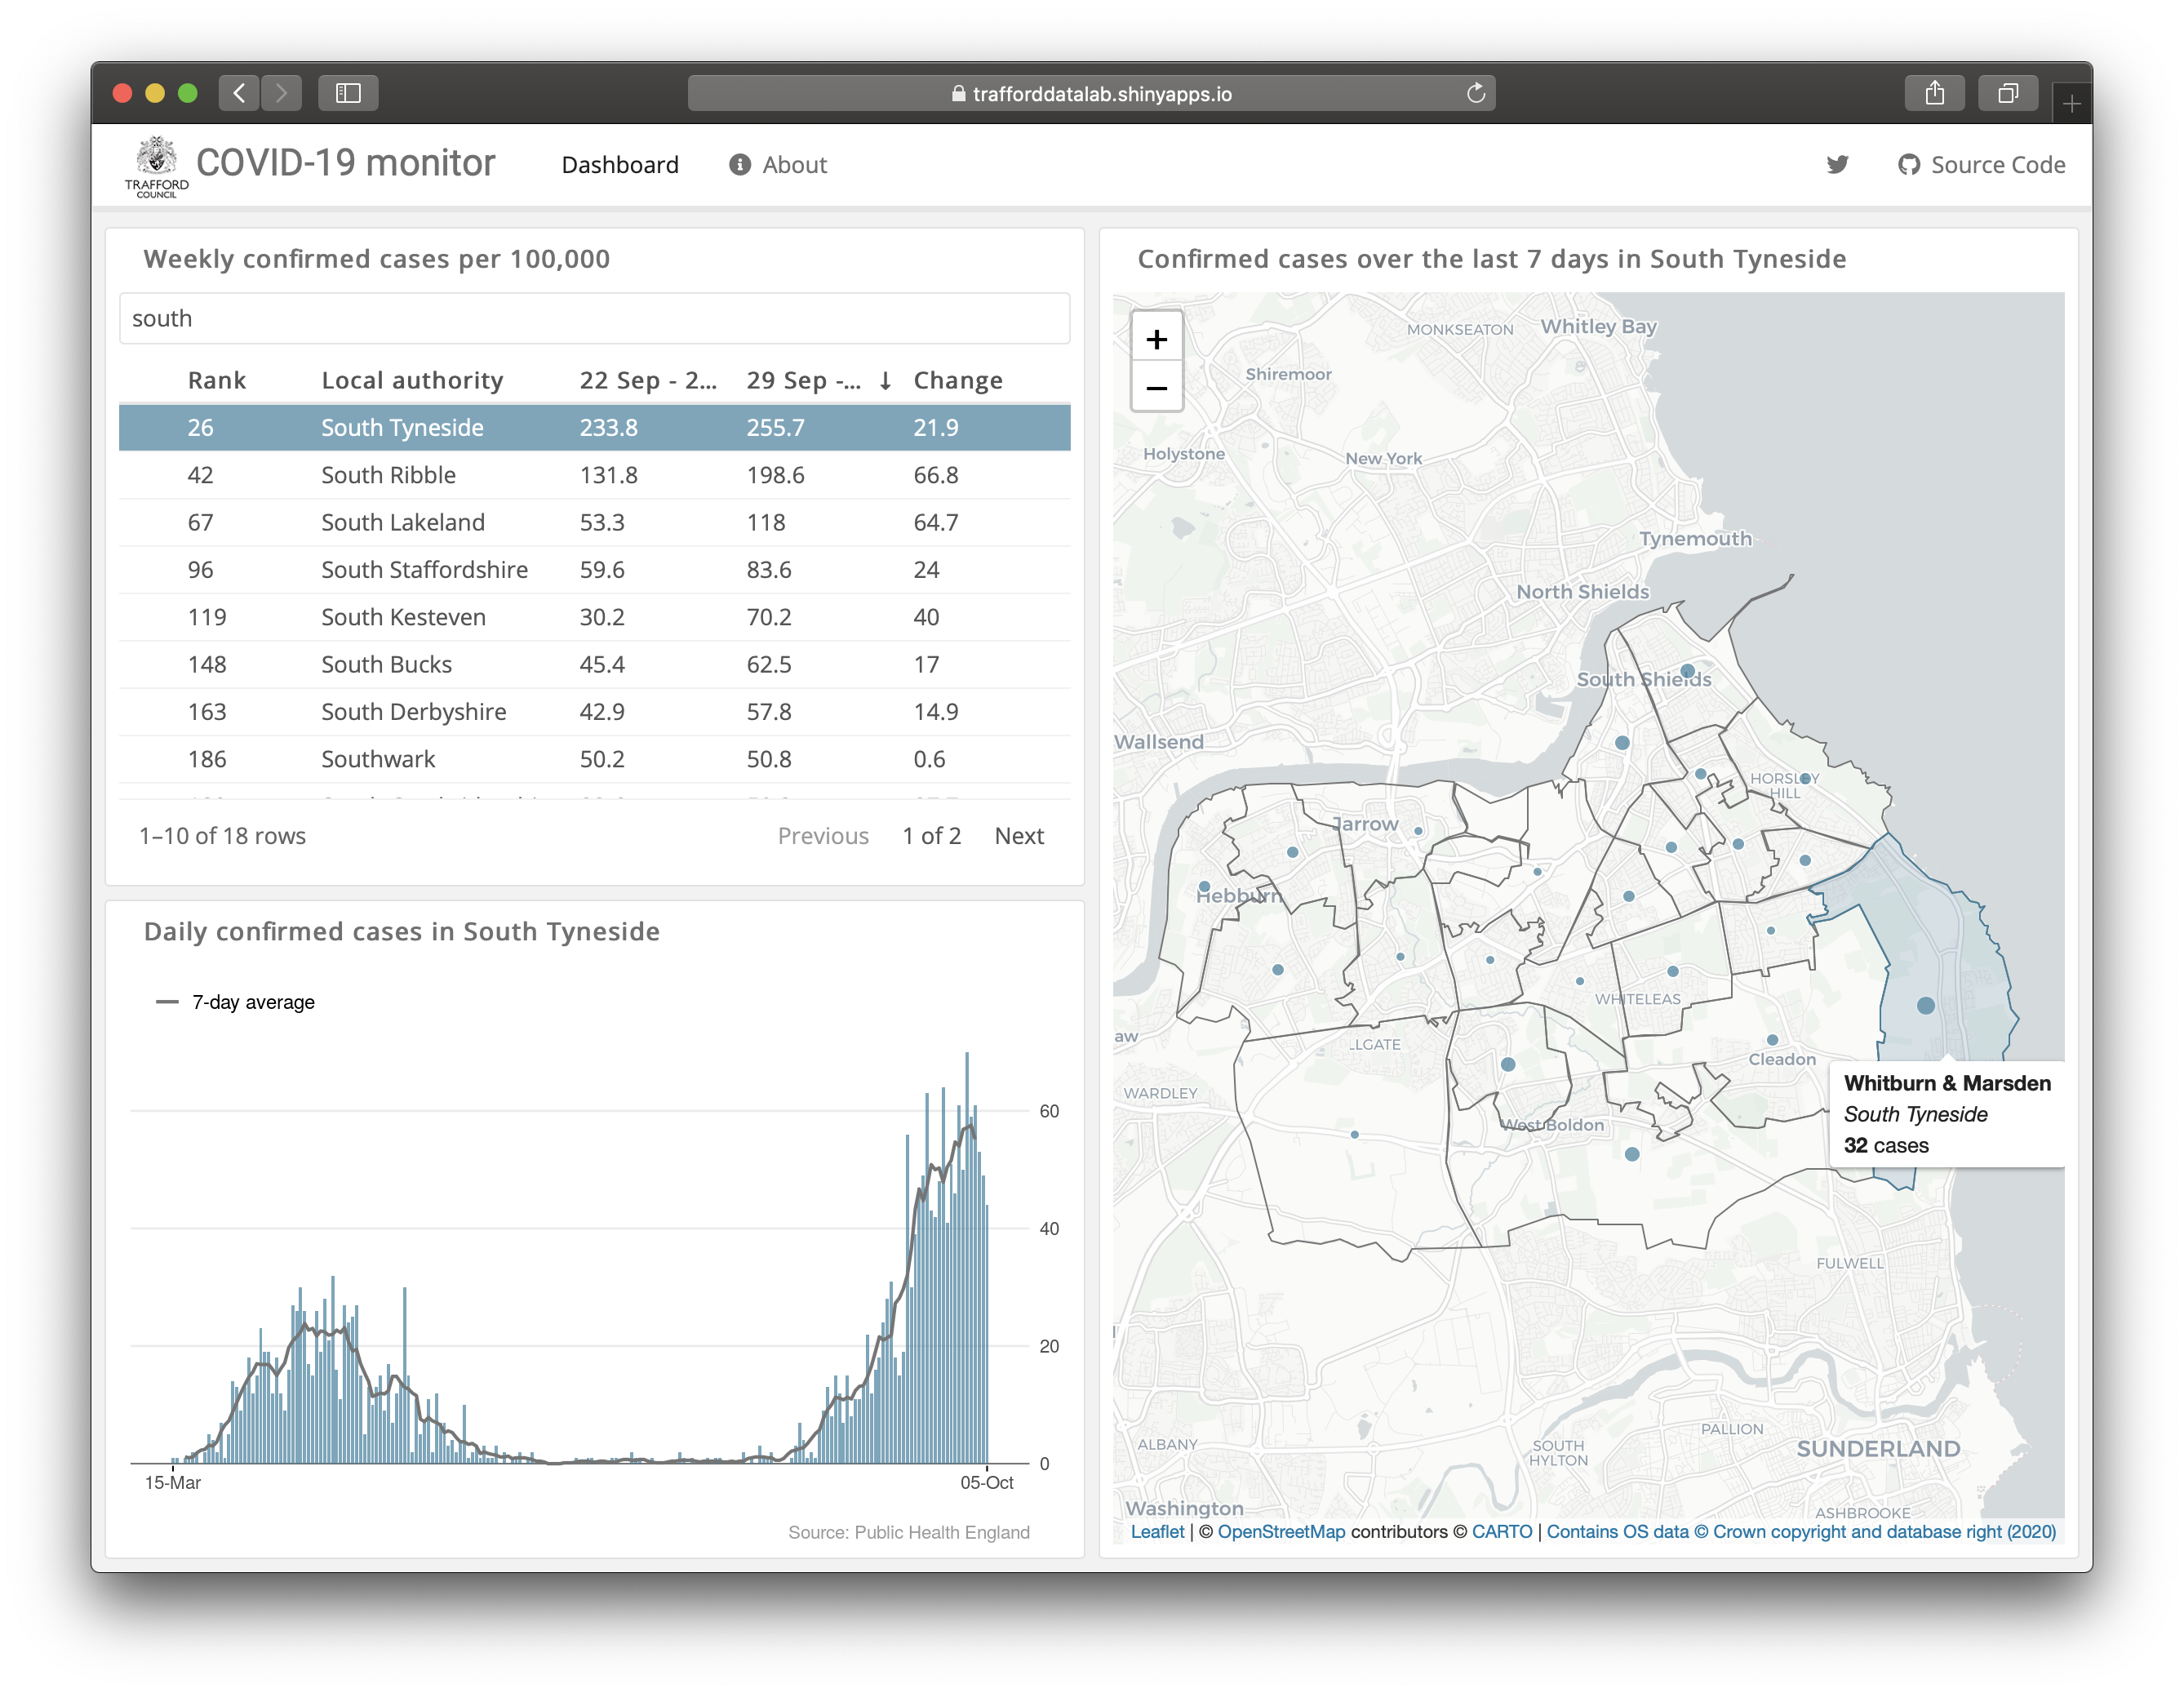Click the browser back arrow
The width and height of the screenshot is (2184, 1693).
pos(239,94)
